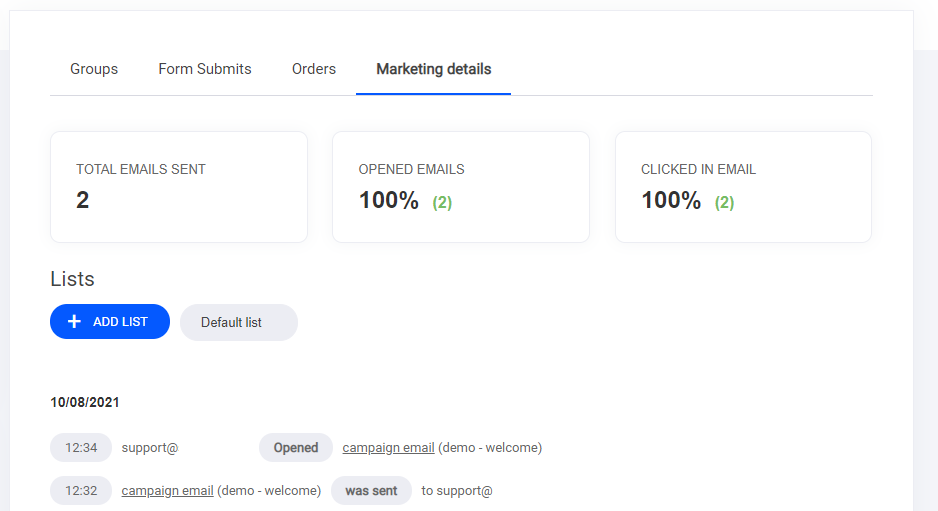Click the 12:32 time badge
The image size is (938, 511).
click(81, 491)
